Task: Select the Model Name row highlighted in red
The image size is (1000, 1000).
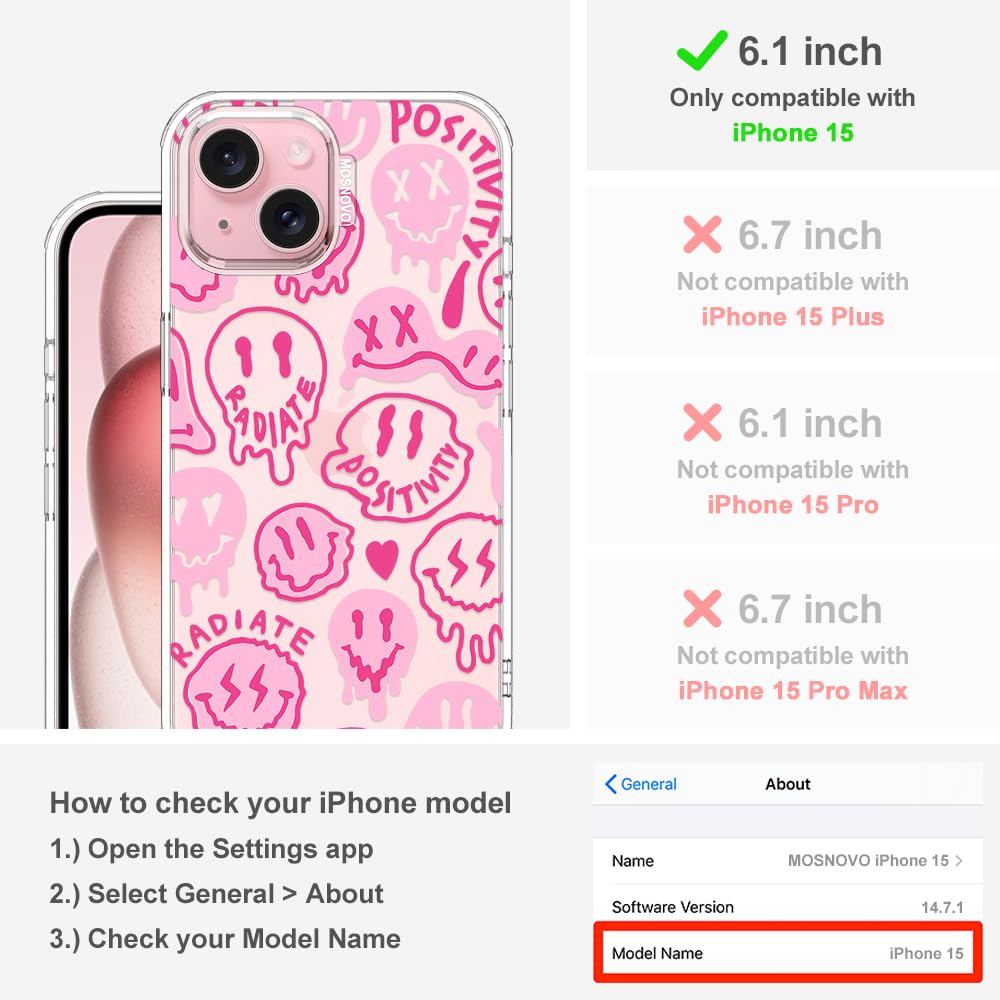Action: [788, 953]
